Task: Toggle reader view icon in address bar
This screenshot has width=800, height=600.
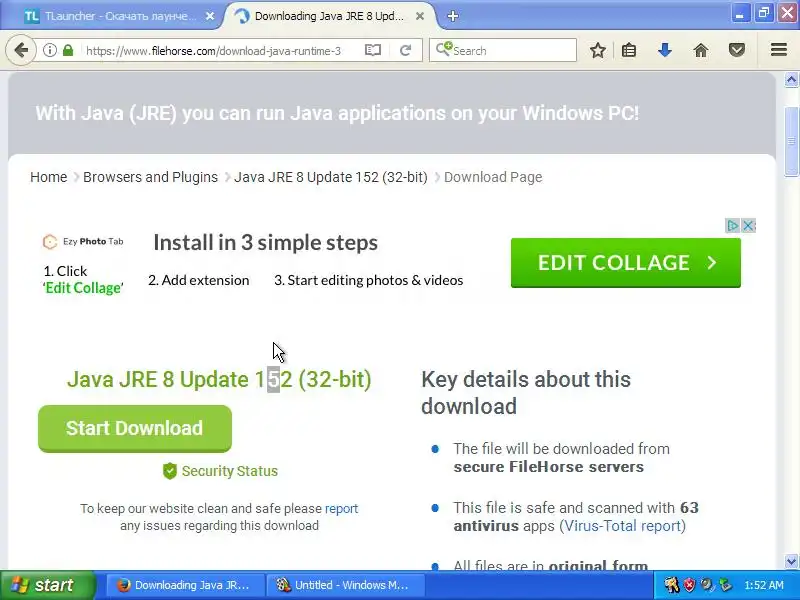Action: 373,50
